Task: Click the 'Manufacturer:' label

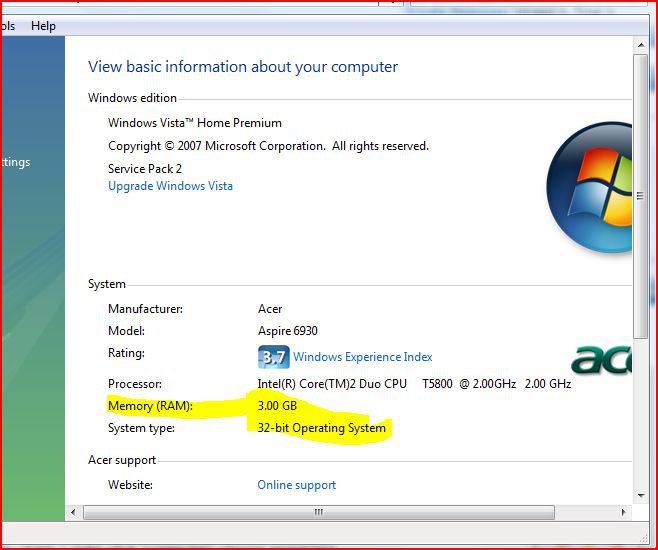Action: (146, 309)
